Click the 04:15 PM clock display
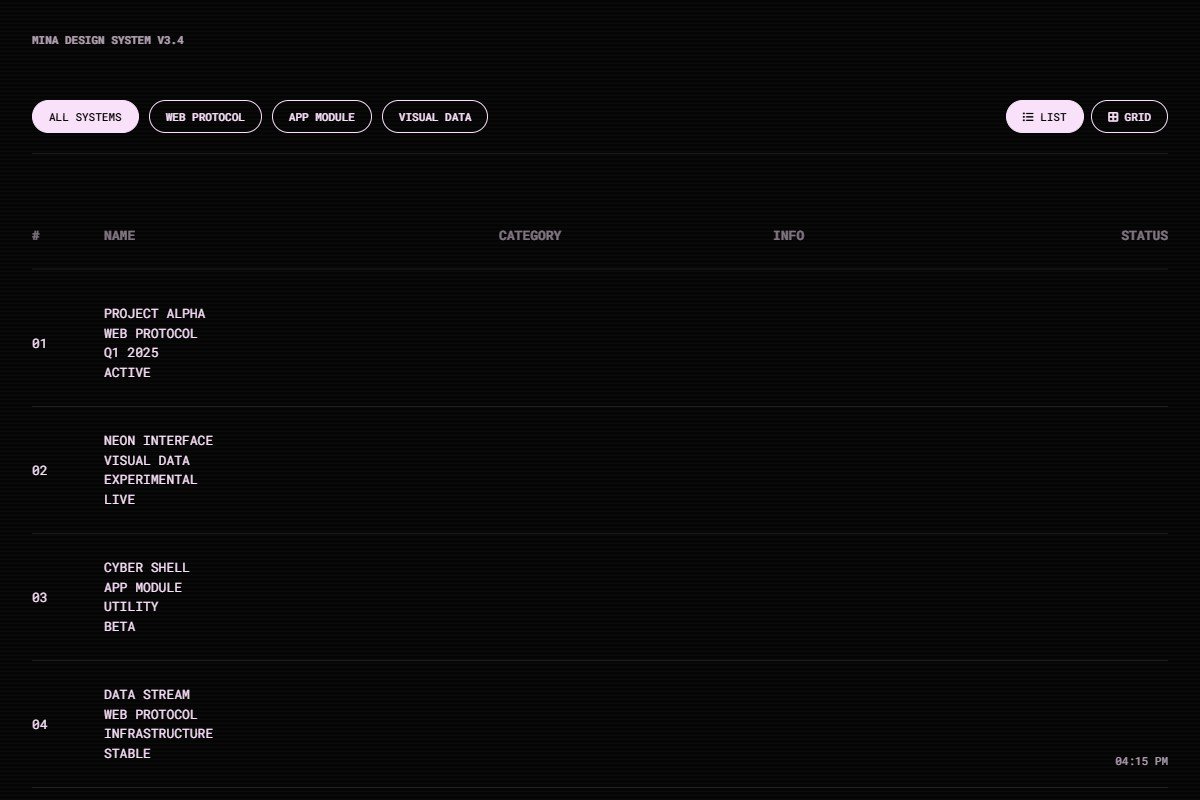This screenshot has height=800, width=1200. [x=1140, y=760]
